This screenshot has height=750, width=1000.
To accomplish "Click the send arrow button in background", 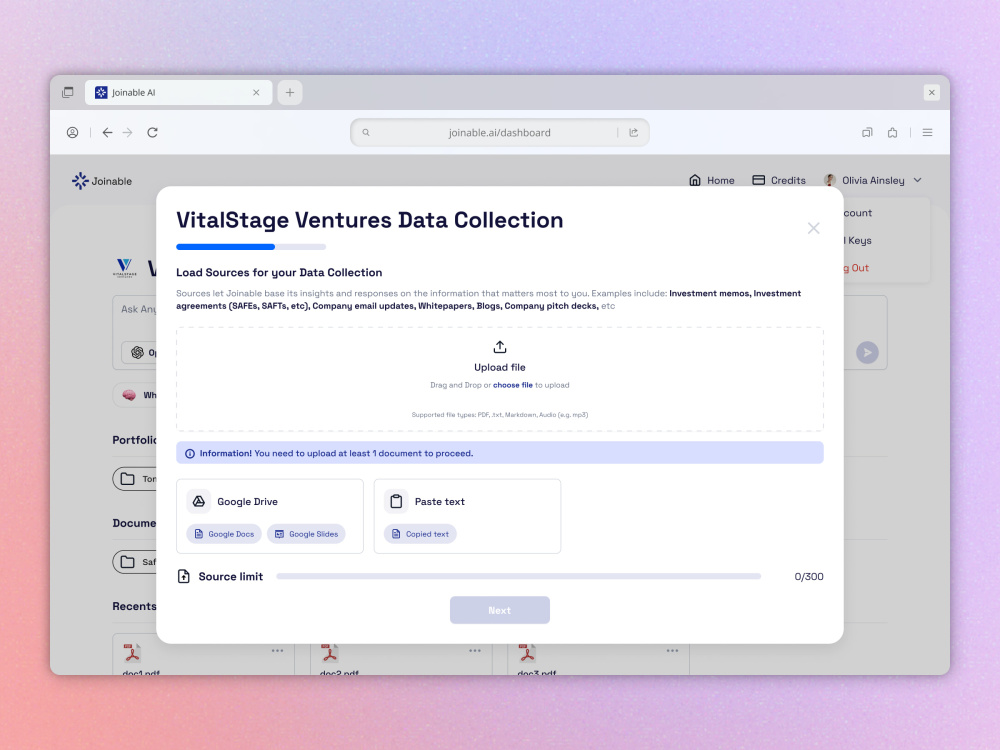I will (x=867, y=352).
